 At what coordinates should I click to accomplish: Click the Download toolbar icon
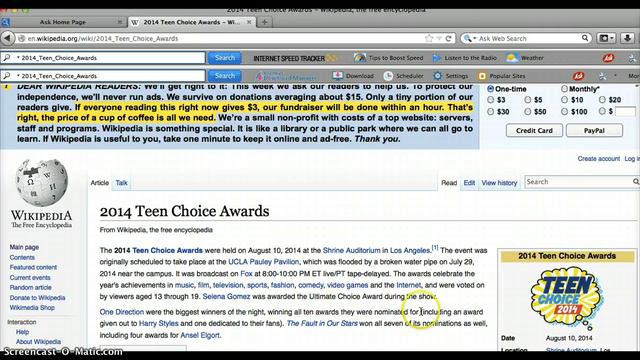tap(353, 76)
